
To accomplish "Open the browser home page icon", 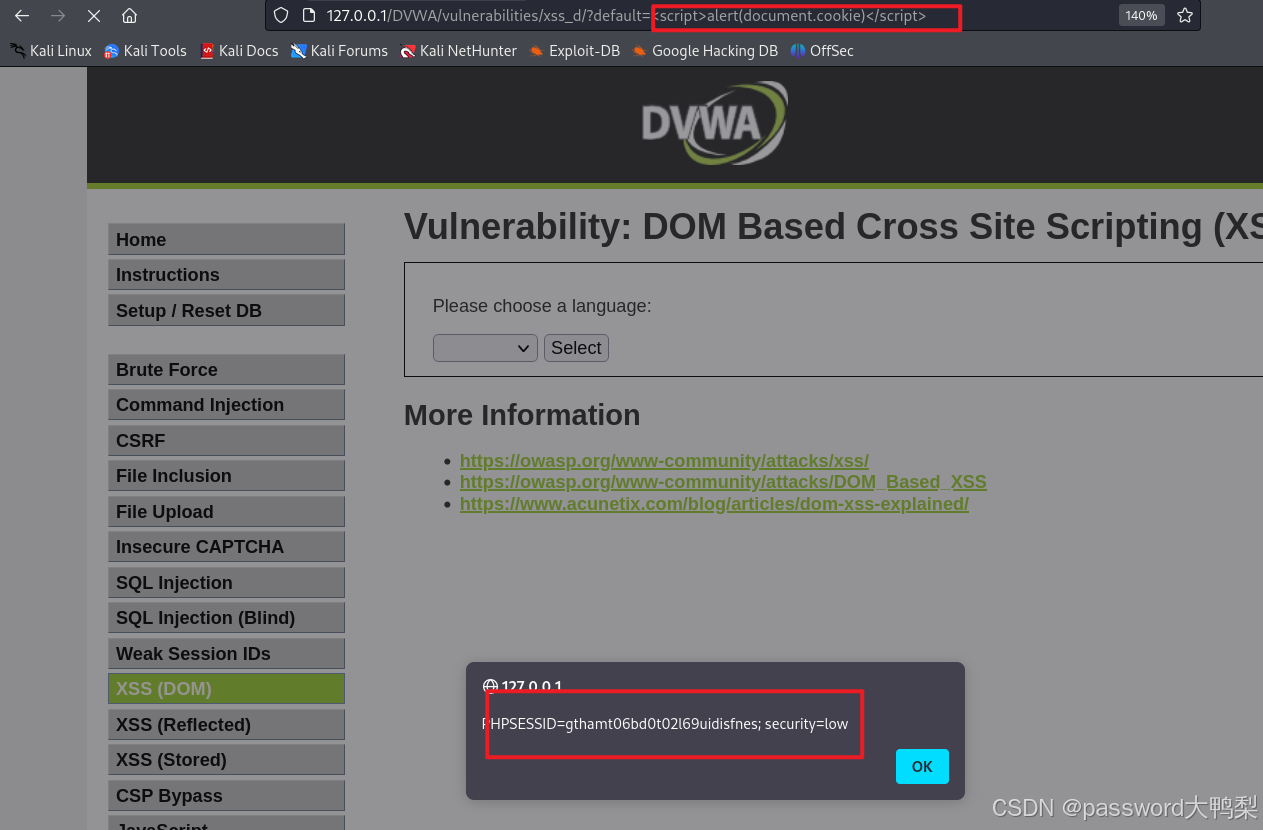I will point(129,16).
